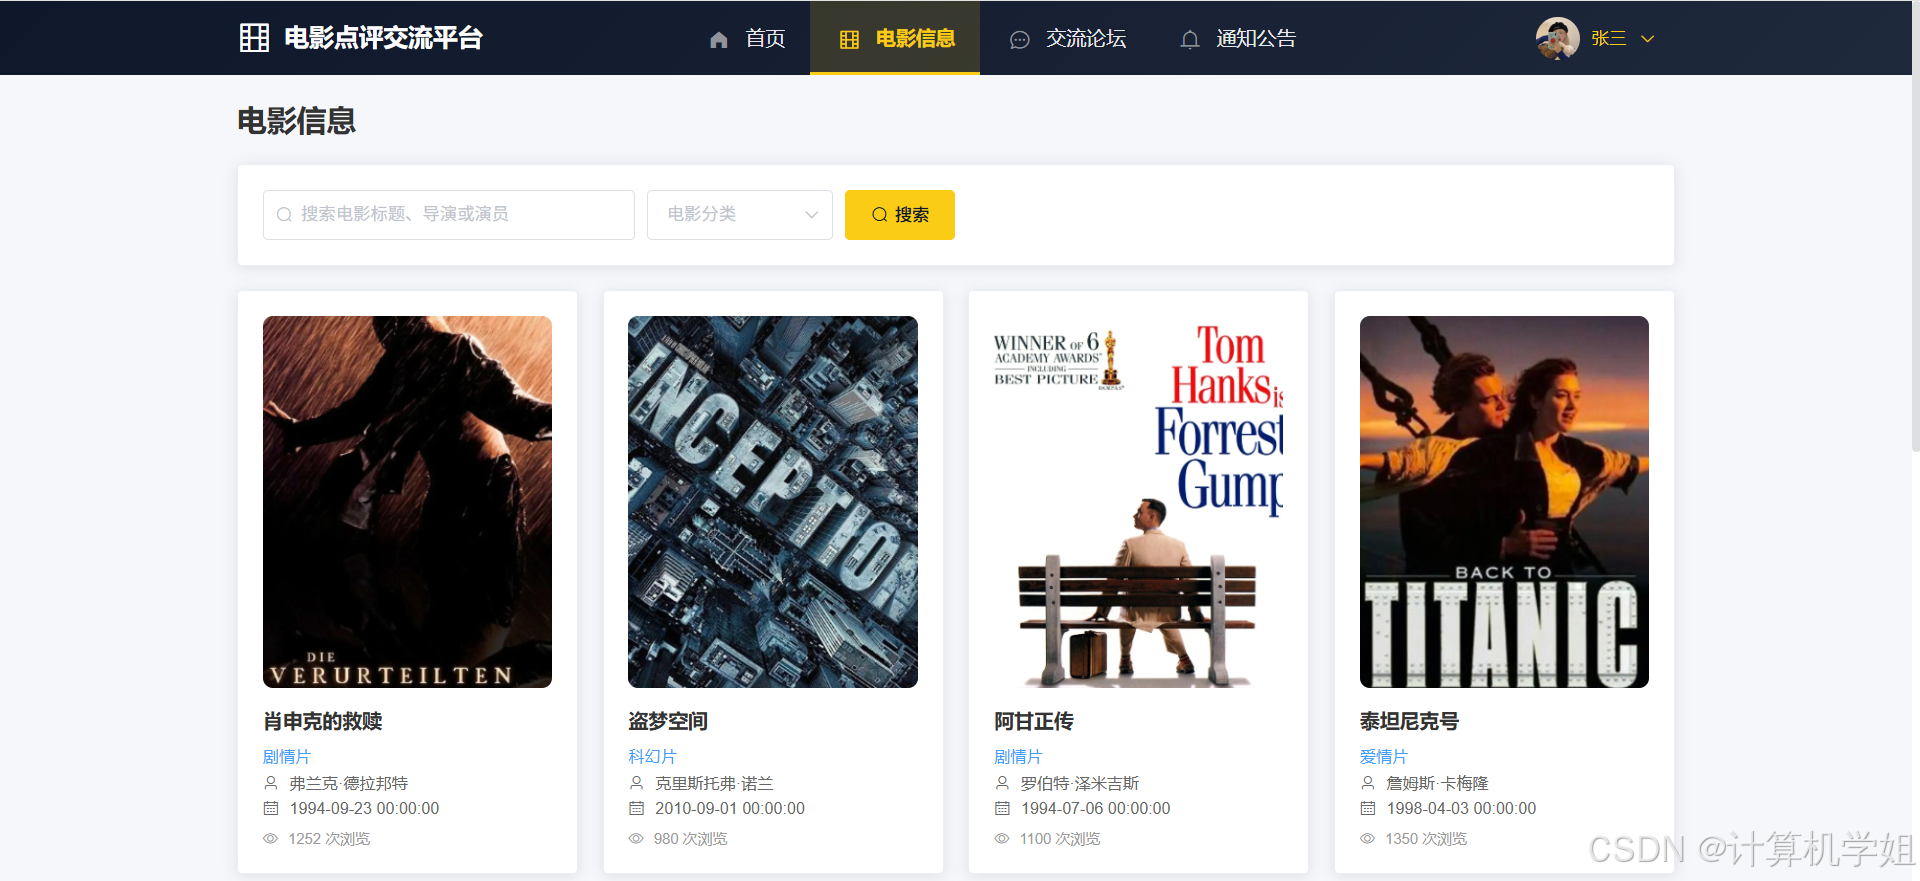The image size is (1920, 881).
Task: Click the eye icon next to 980 次浏览
Action: click(636, 839)
